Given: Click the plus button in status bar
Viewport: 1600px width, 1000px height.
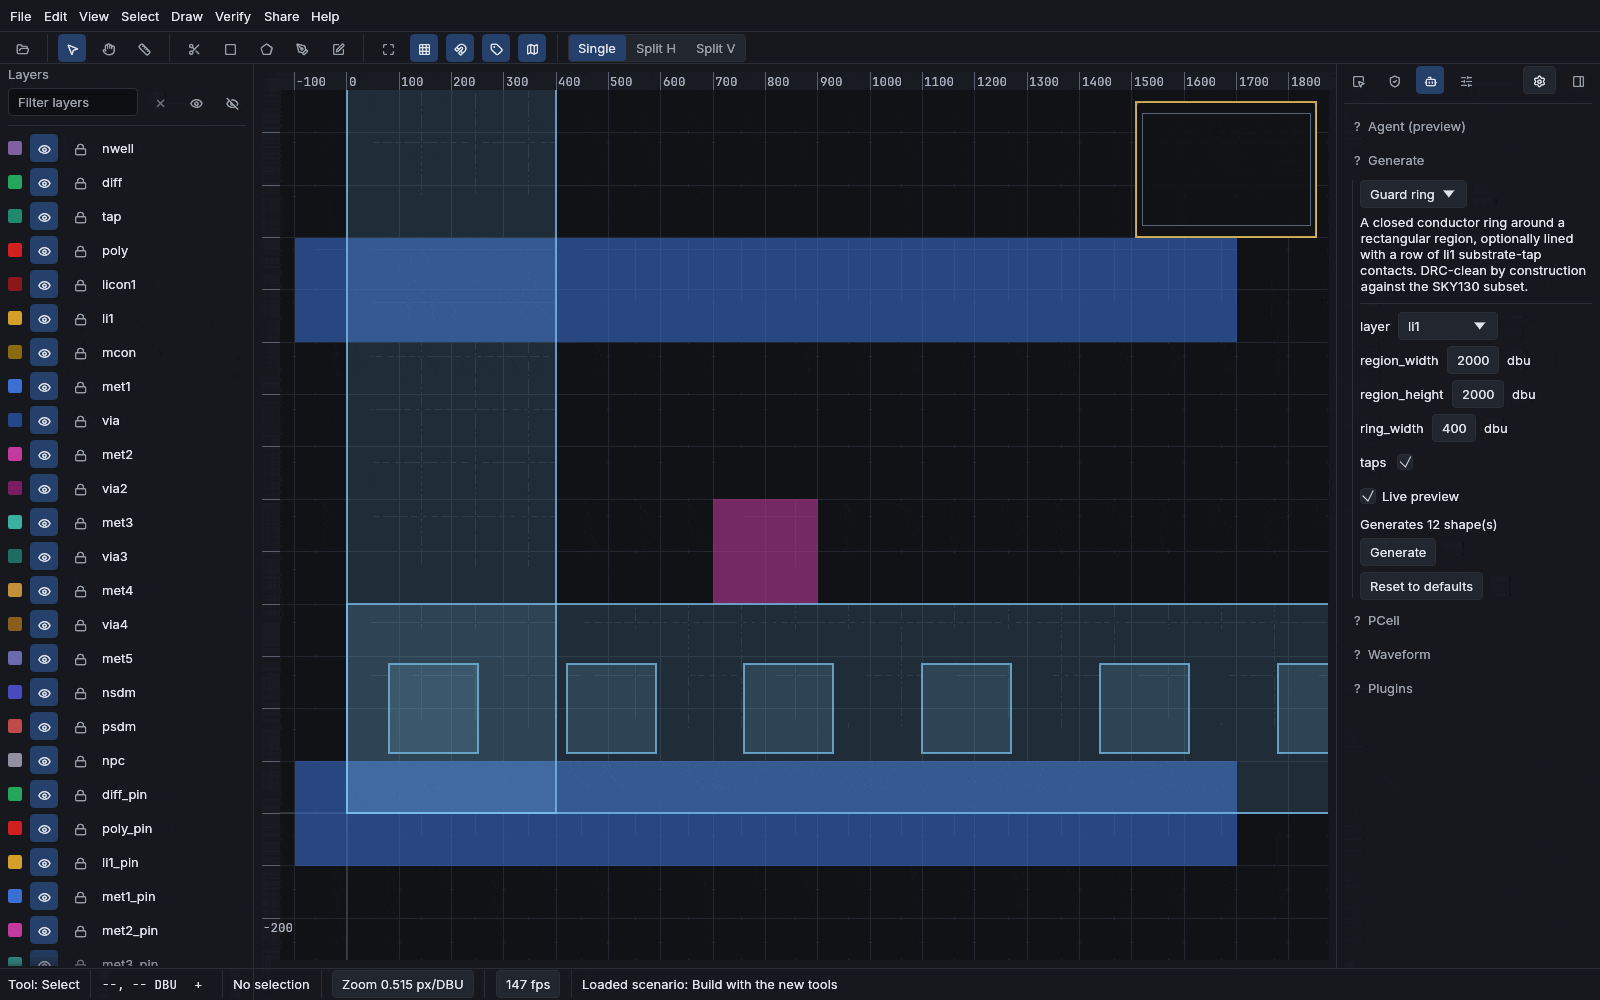Looking at the screenshot, I should click(198, 985).
